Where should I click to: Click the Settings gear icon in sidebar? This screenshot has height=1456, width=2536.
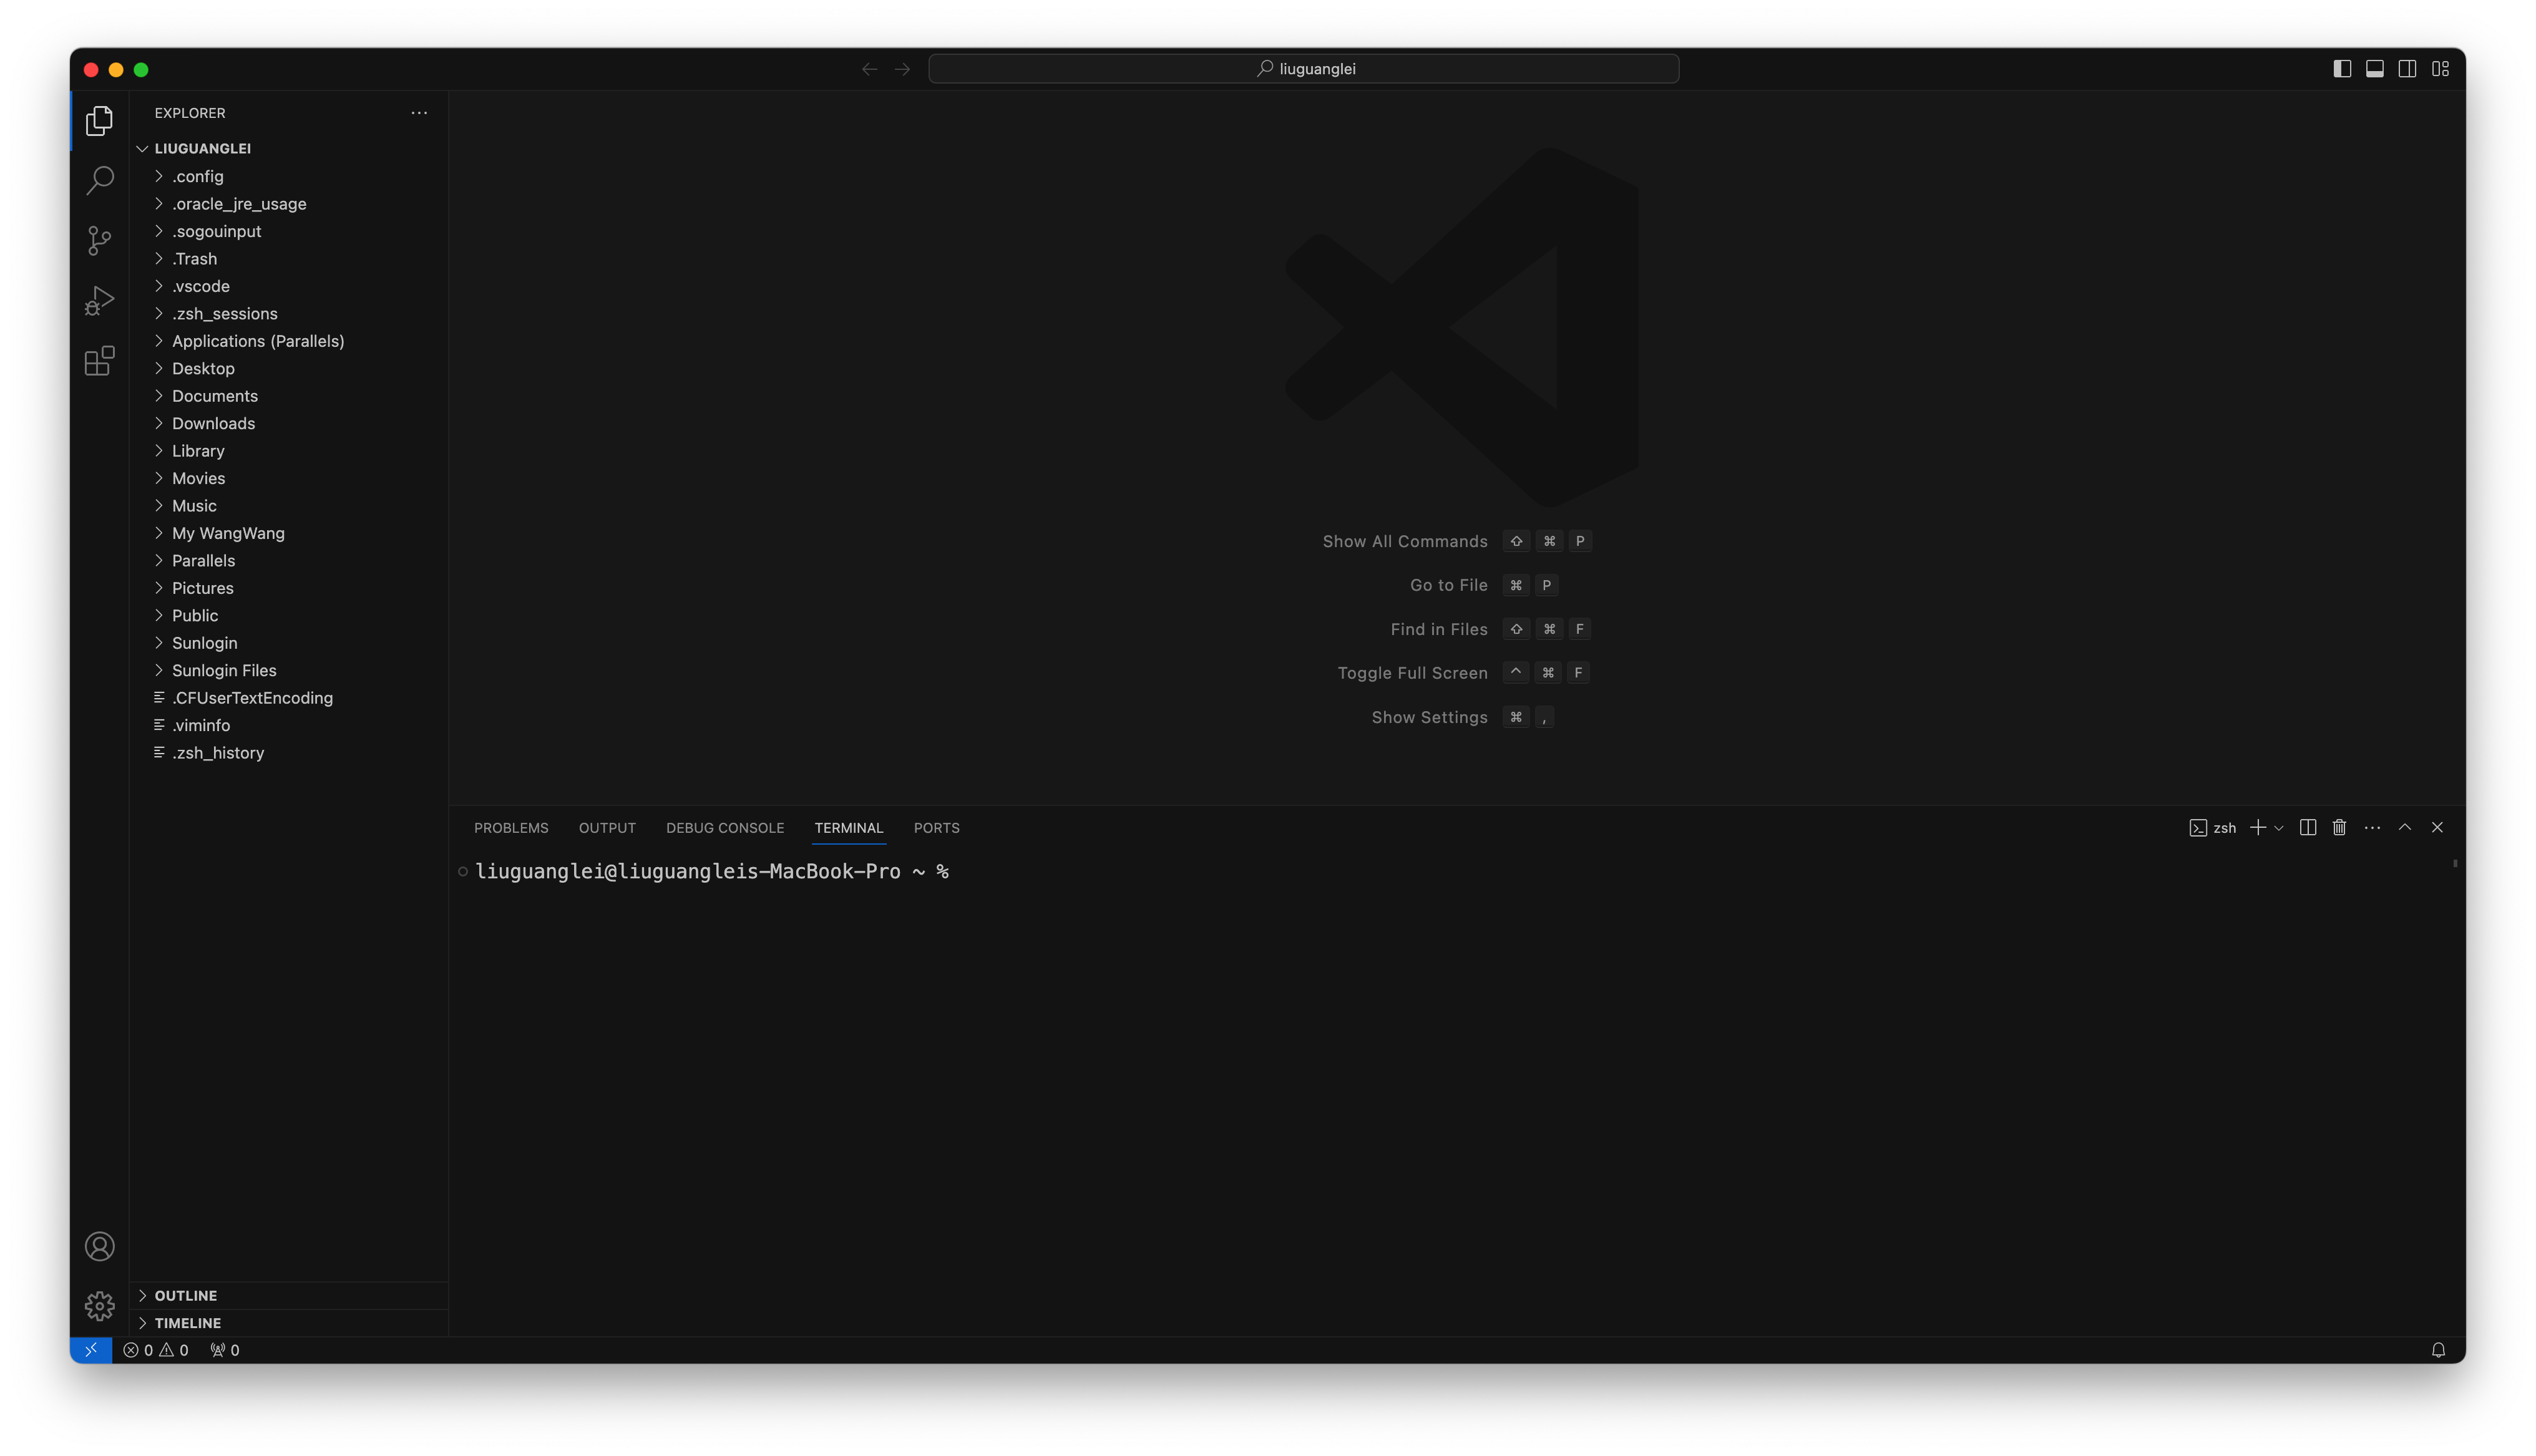99,1304
